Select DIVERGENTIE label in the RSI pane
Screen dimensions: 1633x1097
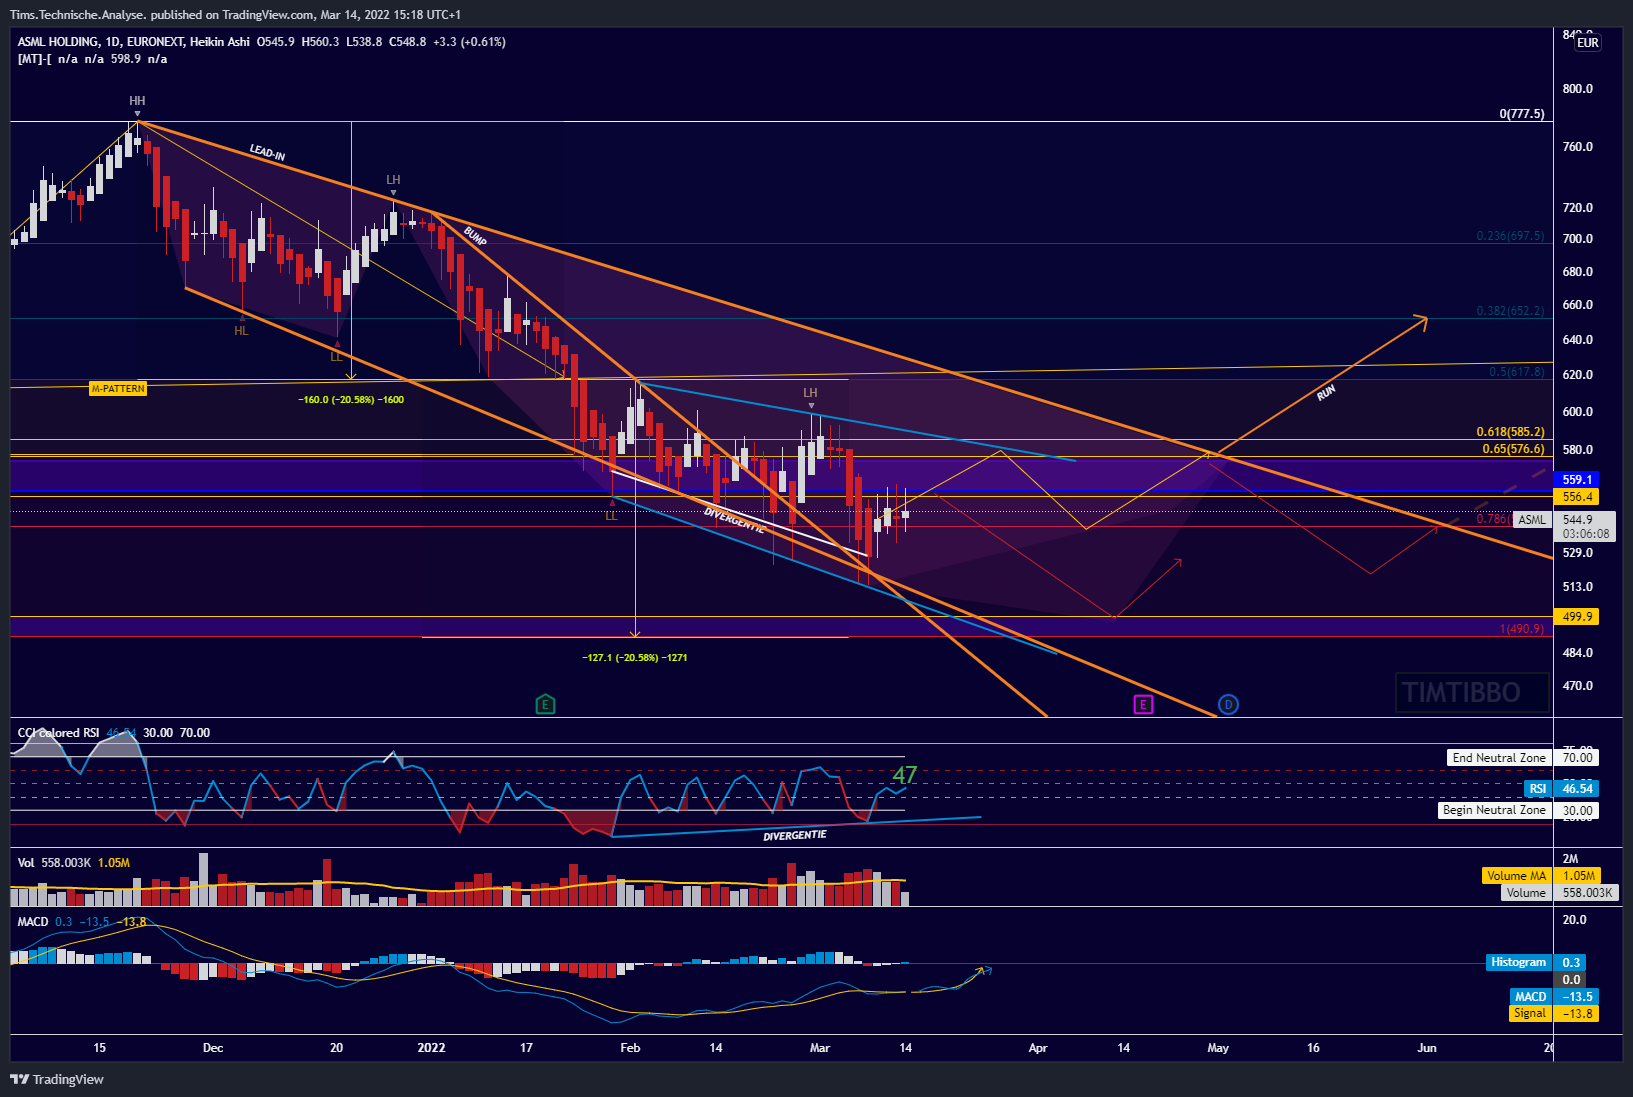point(795,835)
